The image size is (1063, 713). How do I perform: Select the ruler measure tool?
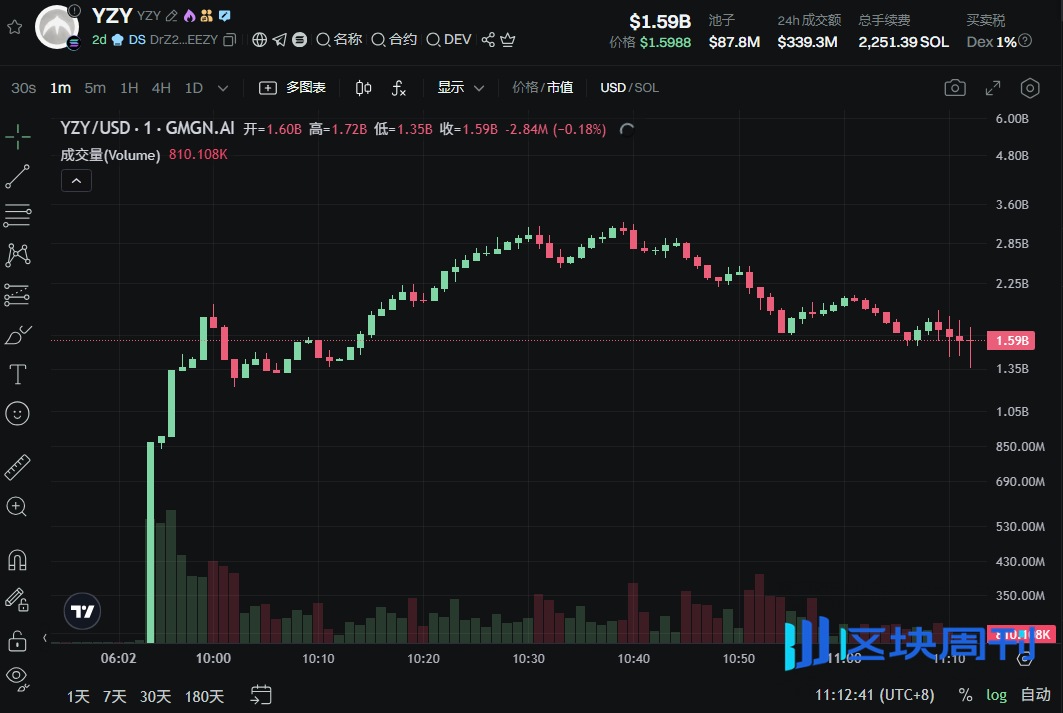[x=18, y=467]
